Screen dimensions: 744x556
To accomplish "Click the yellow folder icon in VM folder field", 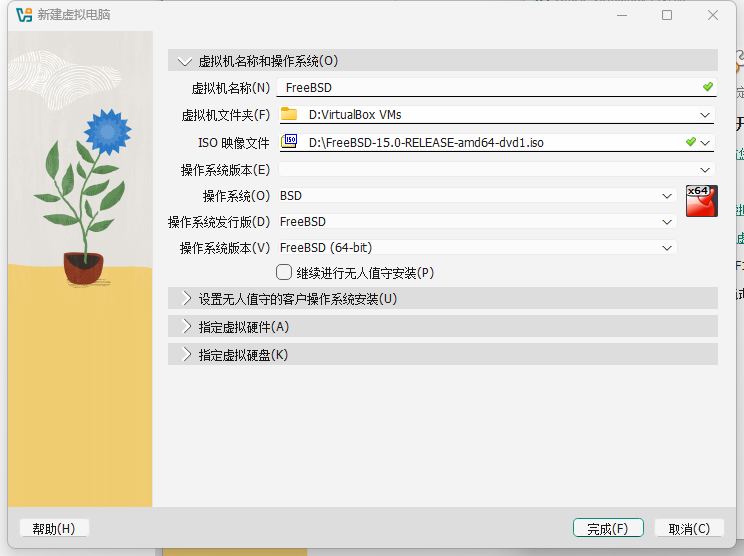I will tap(289, 114).
